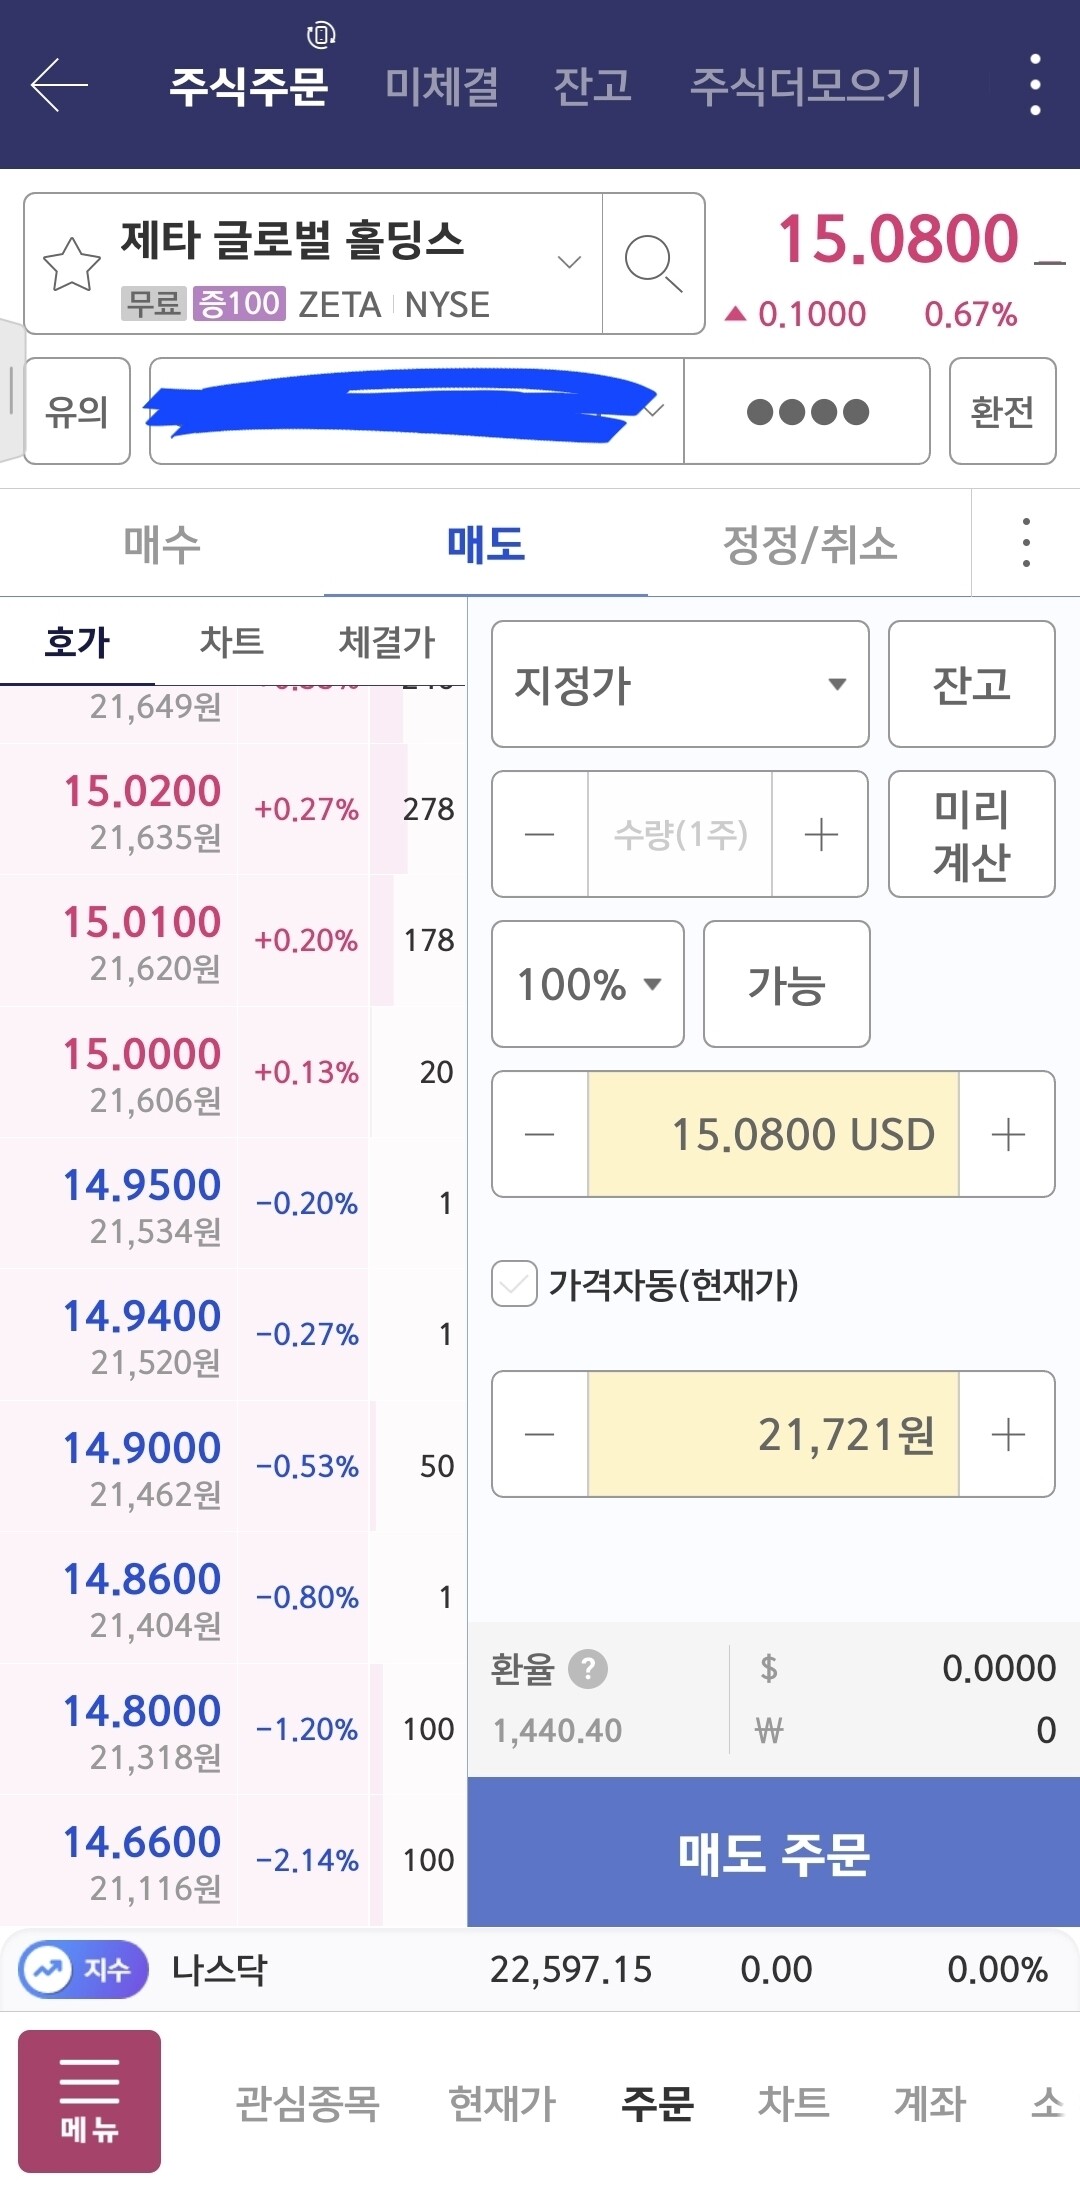Screen dimensions: 1080x2191
Task: Switch to the 매수 tab
Action: click(x=162, y=544)
